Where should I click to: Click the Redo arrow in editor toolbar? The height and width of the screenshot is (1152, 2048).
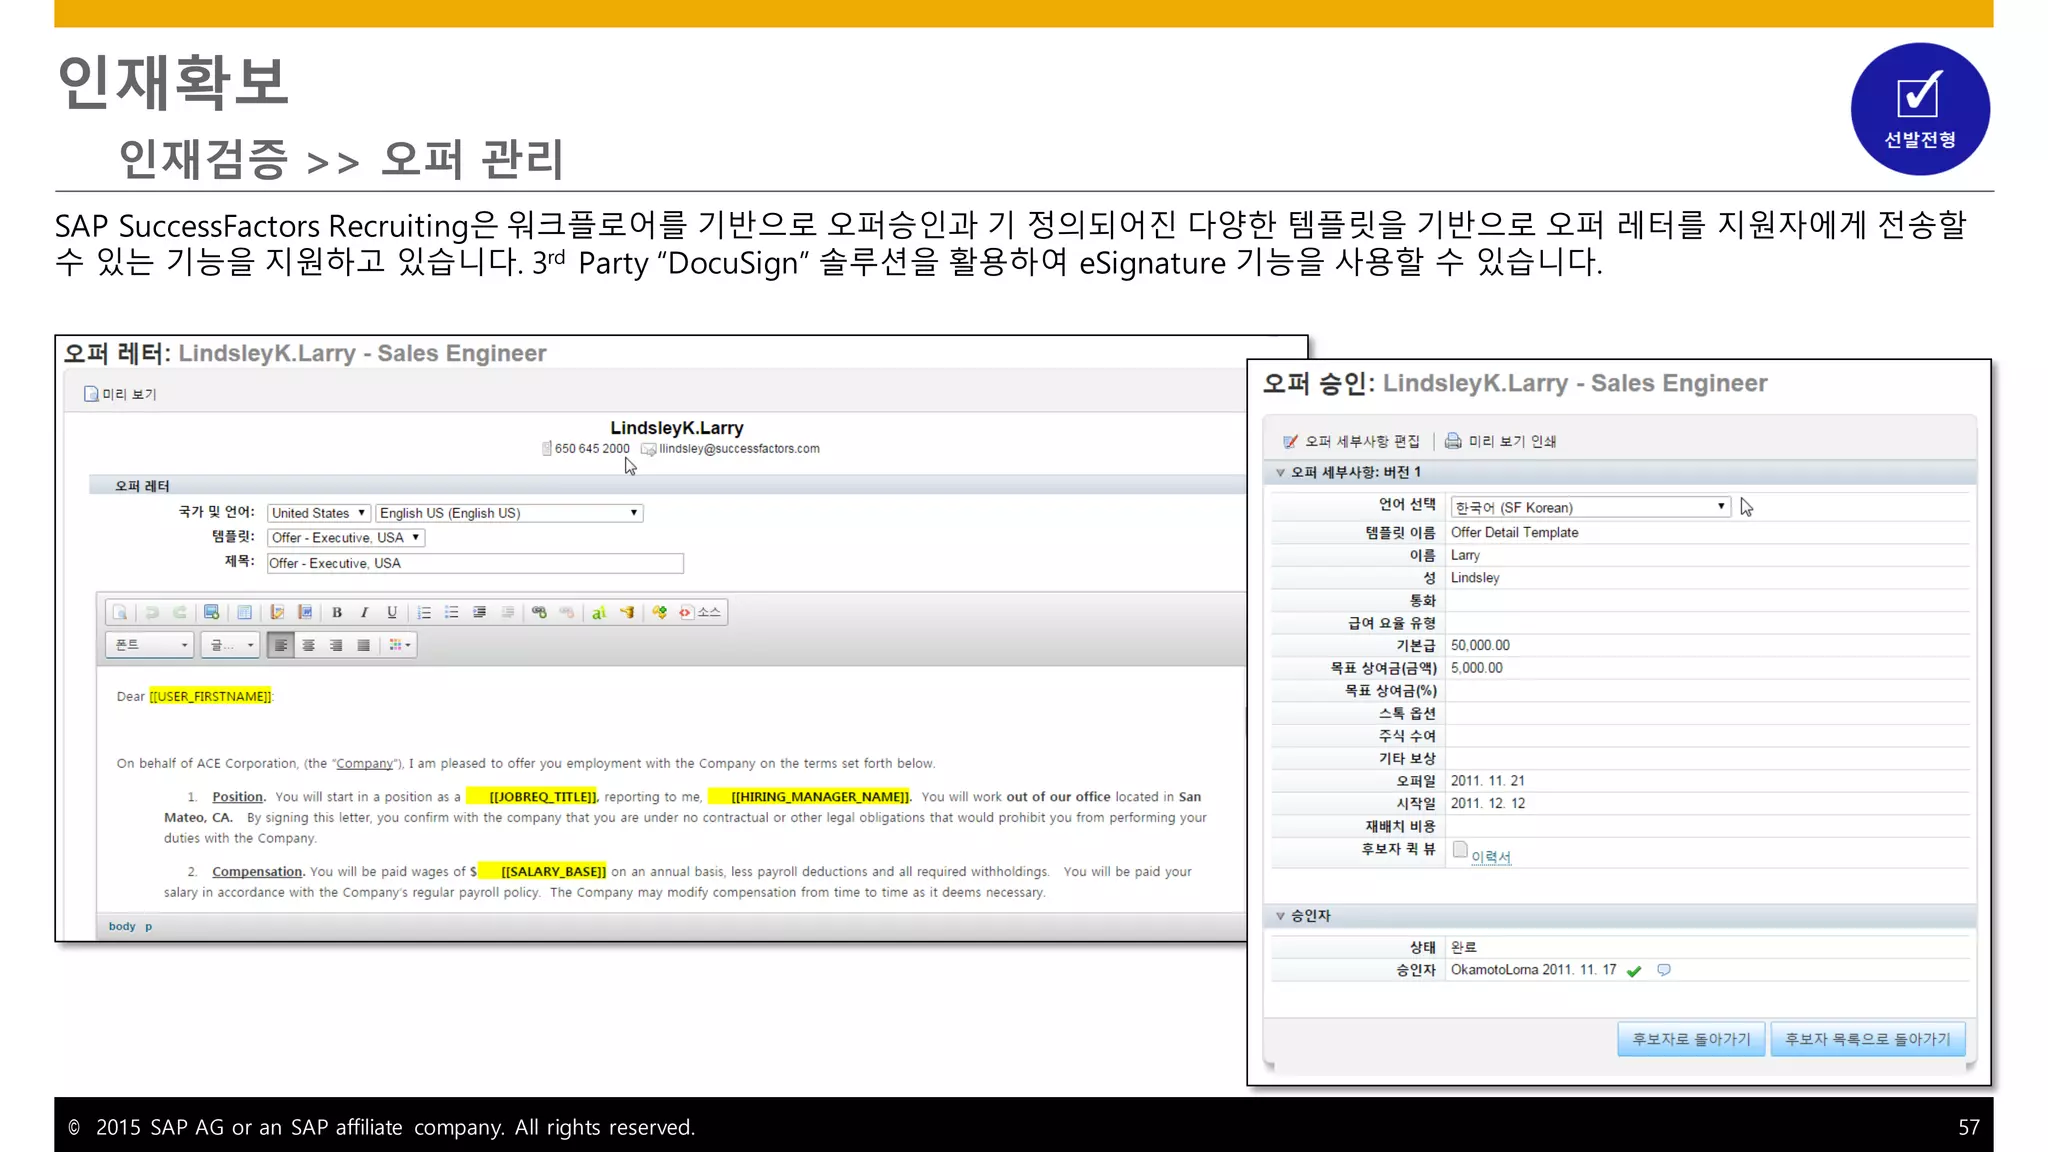pyautogui.click(x=180, y=613)
